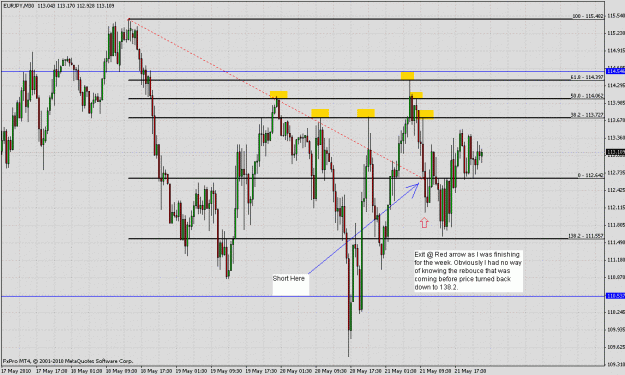Viewport: 625px width, 375px height.
Task: Select the '50.0 - 114.062' Fibonacci label
Action: click(588, 96)
